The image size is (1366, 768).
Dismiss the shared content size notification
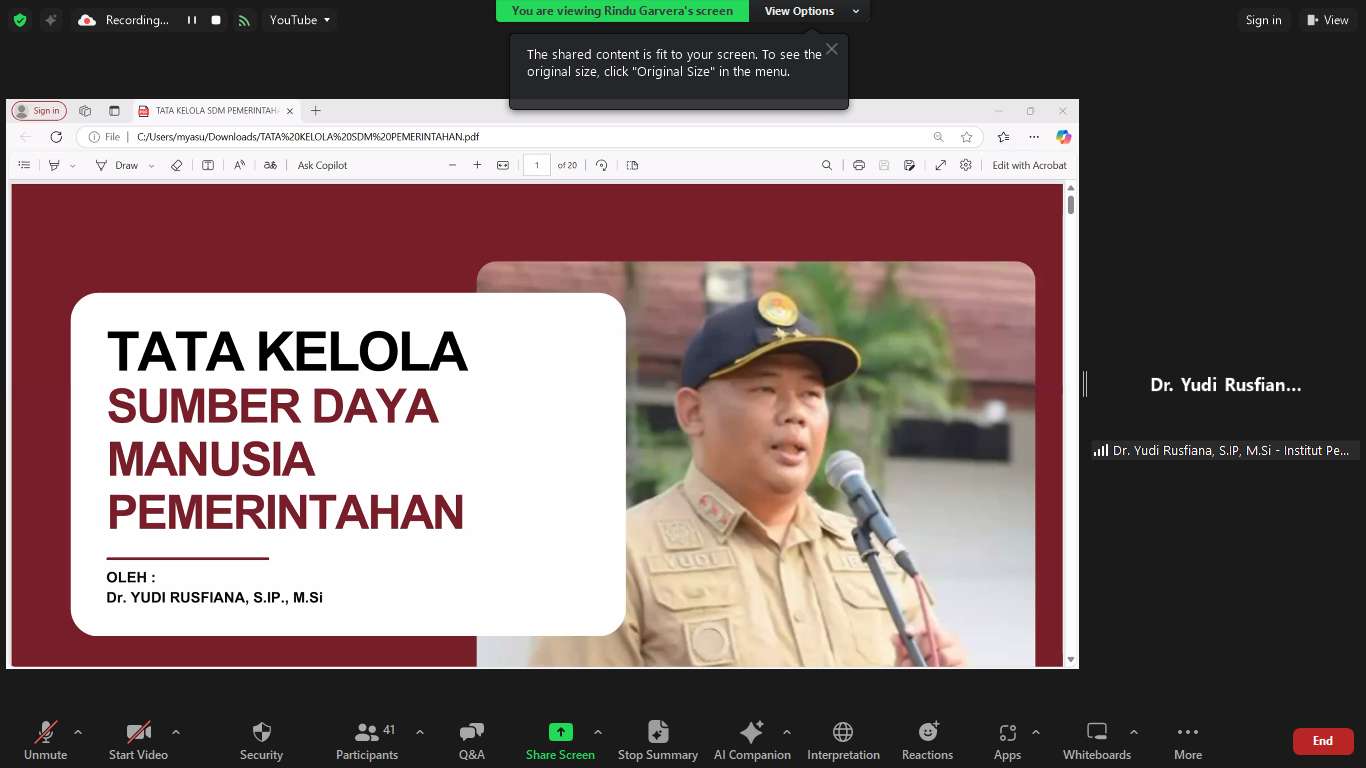[x=831, y=49]
